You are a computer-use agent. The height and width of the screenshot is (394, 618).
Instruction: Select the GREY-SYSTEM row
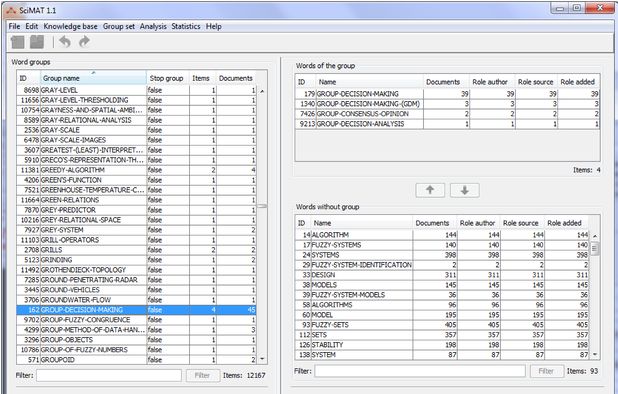[136, 230]
